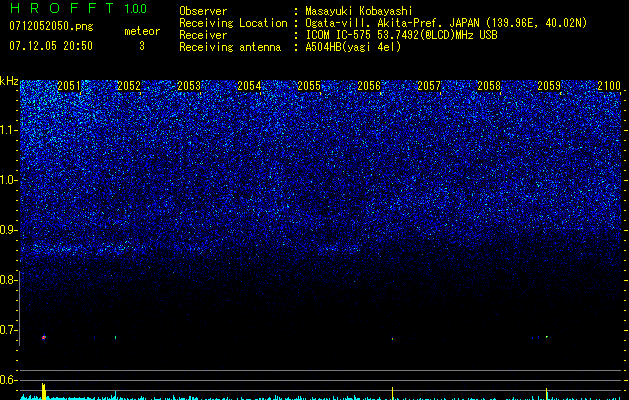Click the 'Receiver' field label

pos(203,35)
